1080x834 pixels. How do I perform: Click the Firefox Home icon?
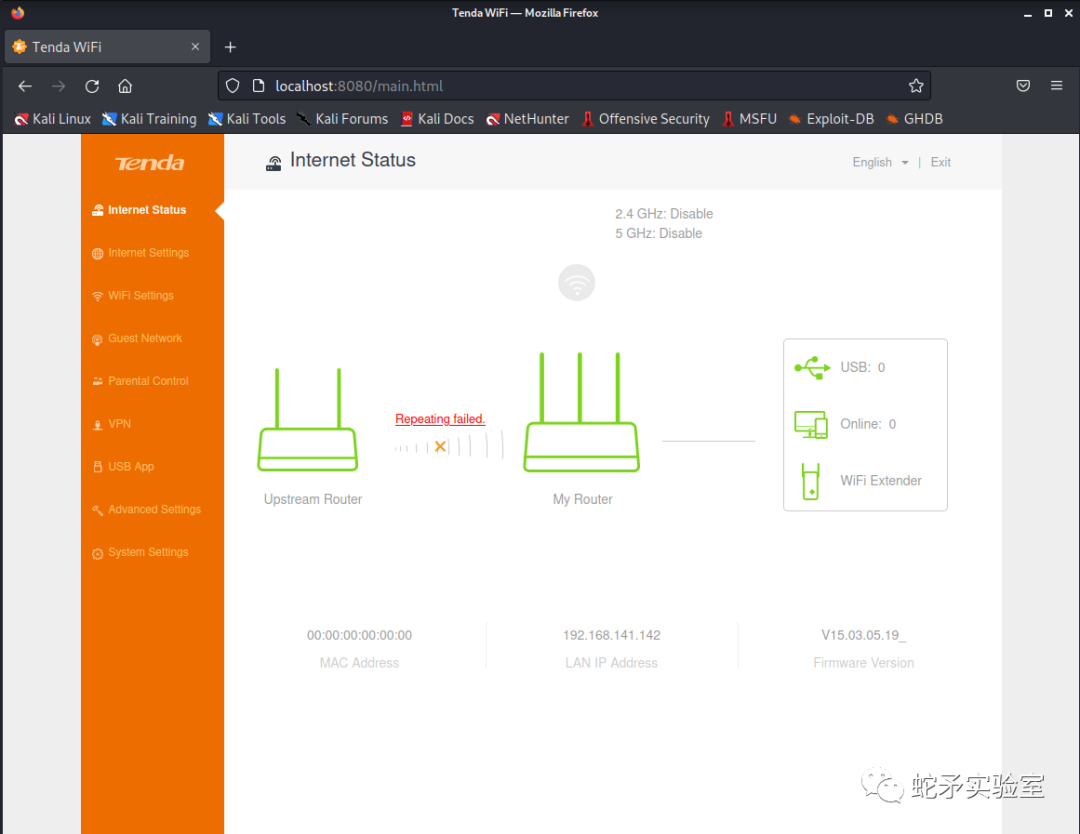click(125, 86)
